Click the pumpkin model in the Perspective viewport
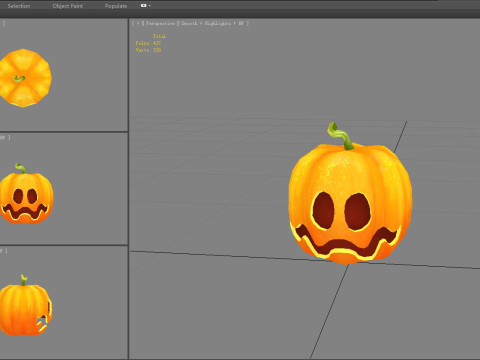This screenshot has height=360, width=480. pyautogui.click(x=350, y=203)
